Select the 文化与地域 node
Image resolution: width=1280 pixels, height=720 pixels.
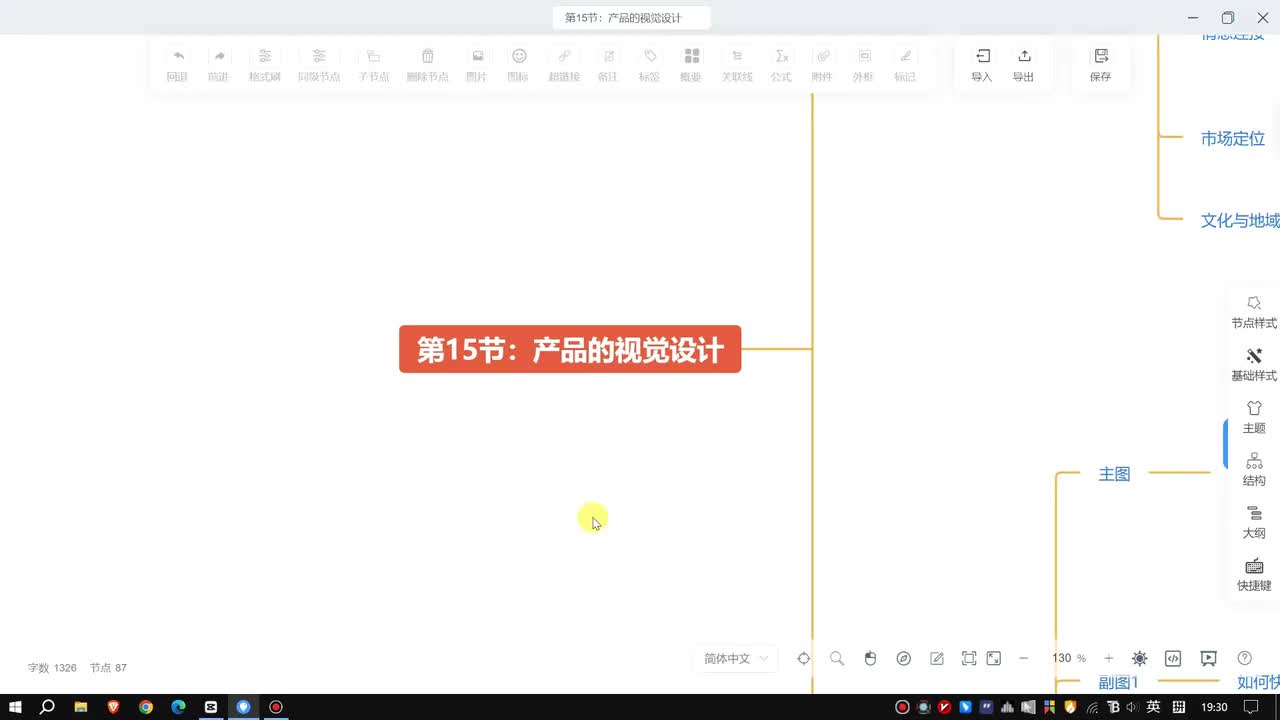click(1240, 221)
